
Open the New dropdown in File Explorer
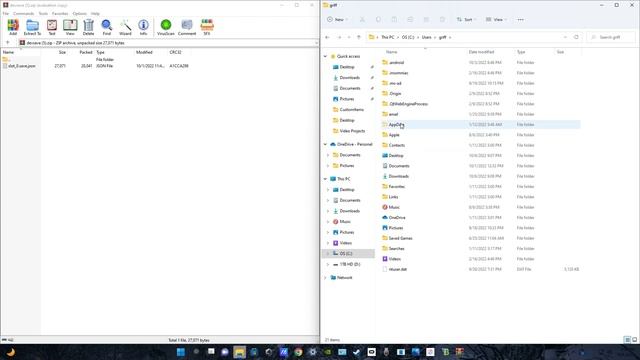click(x=337, y=20)
